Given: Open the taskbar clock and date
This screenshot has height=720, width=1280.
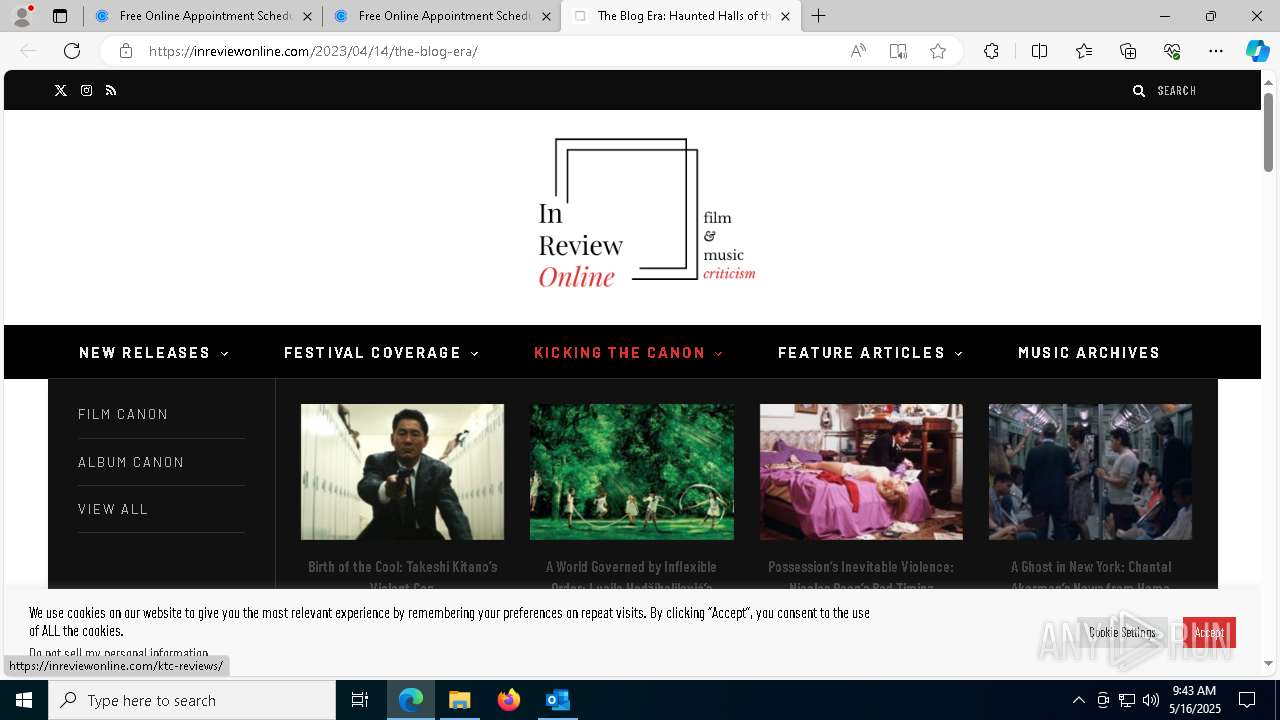Looking at the screenshot, I should click(1196, 700).
